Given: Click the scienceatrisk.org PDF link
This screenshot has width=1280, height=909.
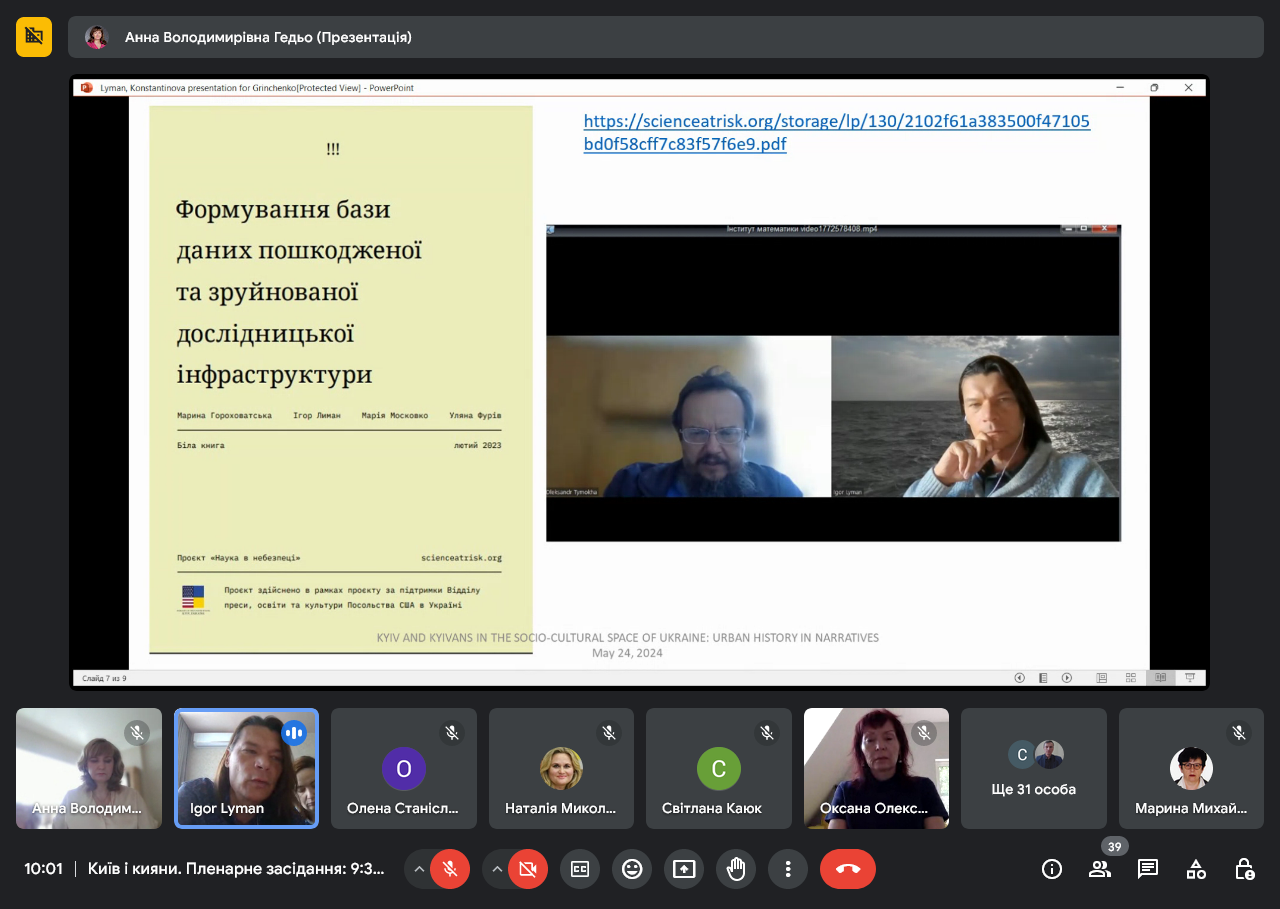Looking at the screenshot, I should coord(836,133).
